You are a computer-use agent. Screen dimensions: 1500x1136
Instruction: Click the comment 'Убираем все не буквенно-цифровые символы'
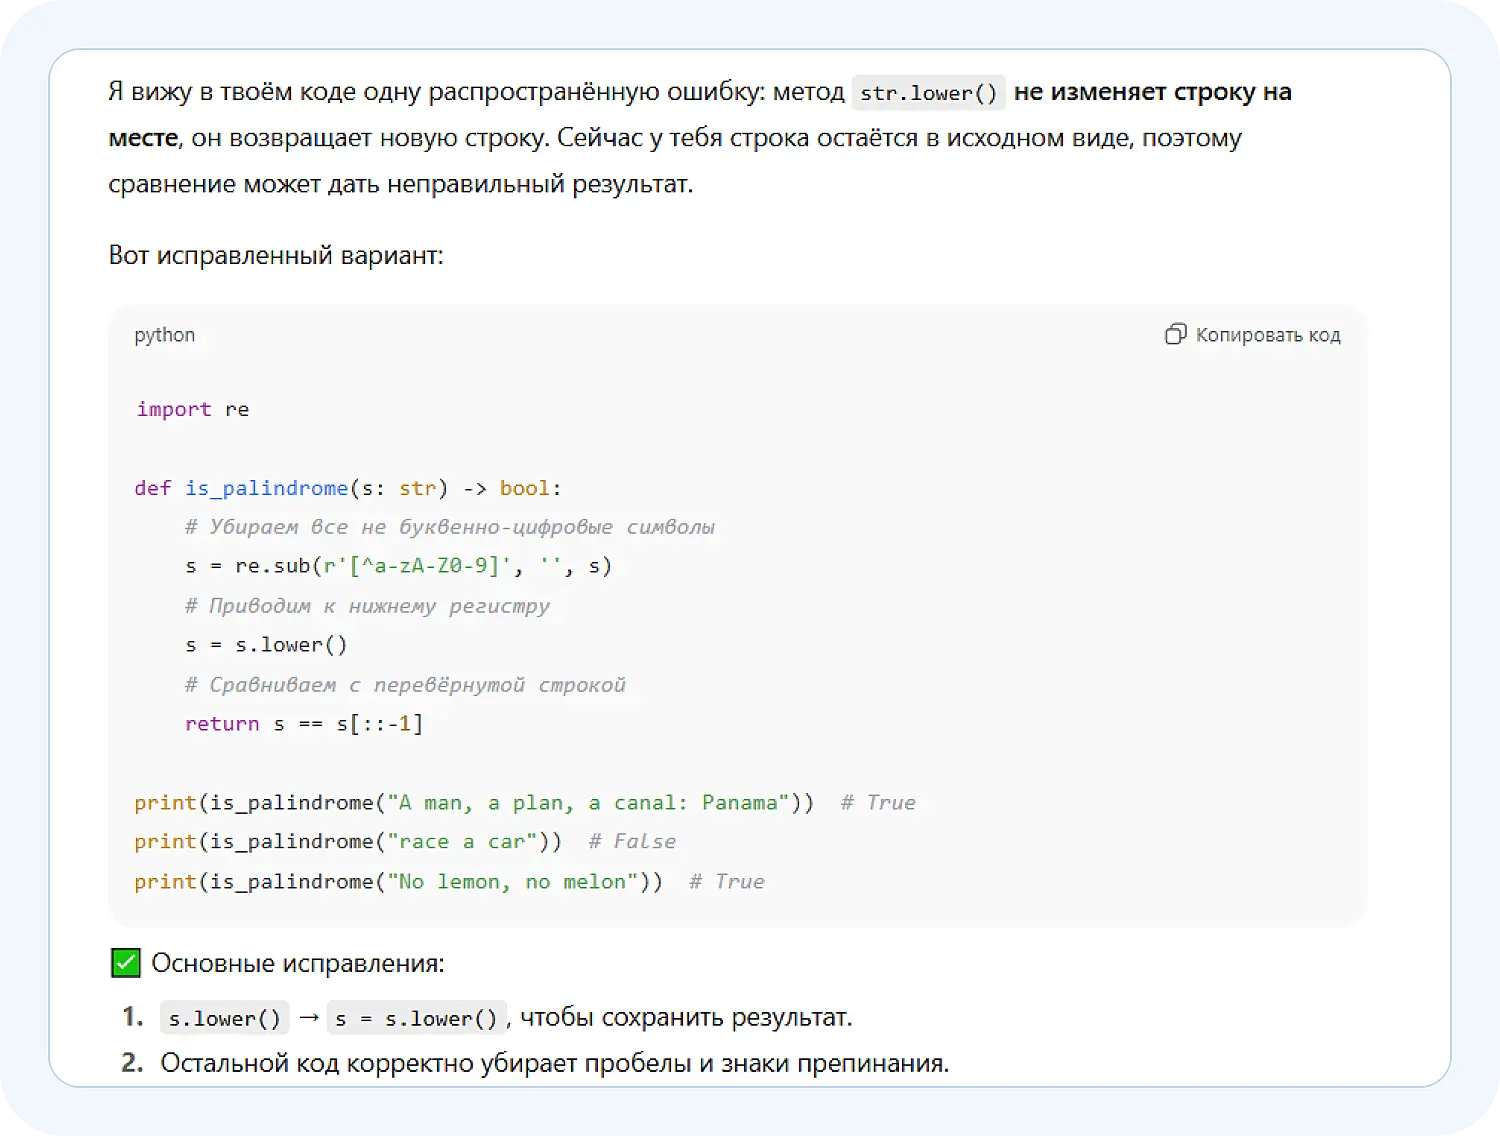(450, 527)
